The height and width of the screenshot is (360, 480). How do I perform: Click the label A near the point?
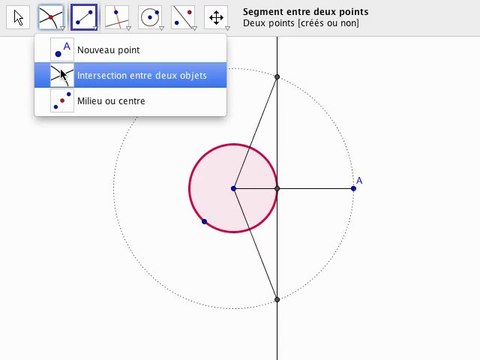tap(359, 181)
